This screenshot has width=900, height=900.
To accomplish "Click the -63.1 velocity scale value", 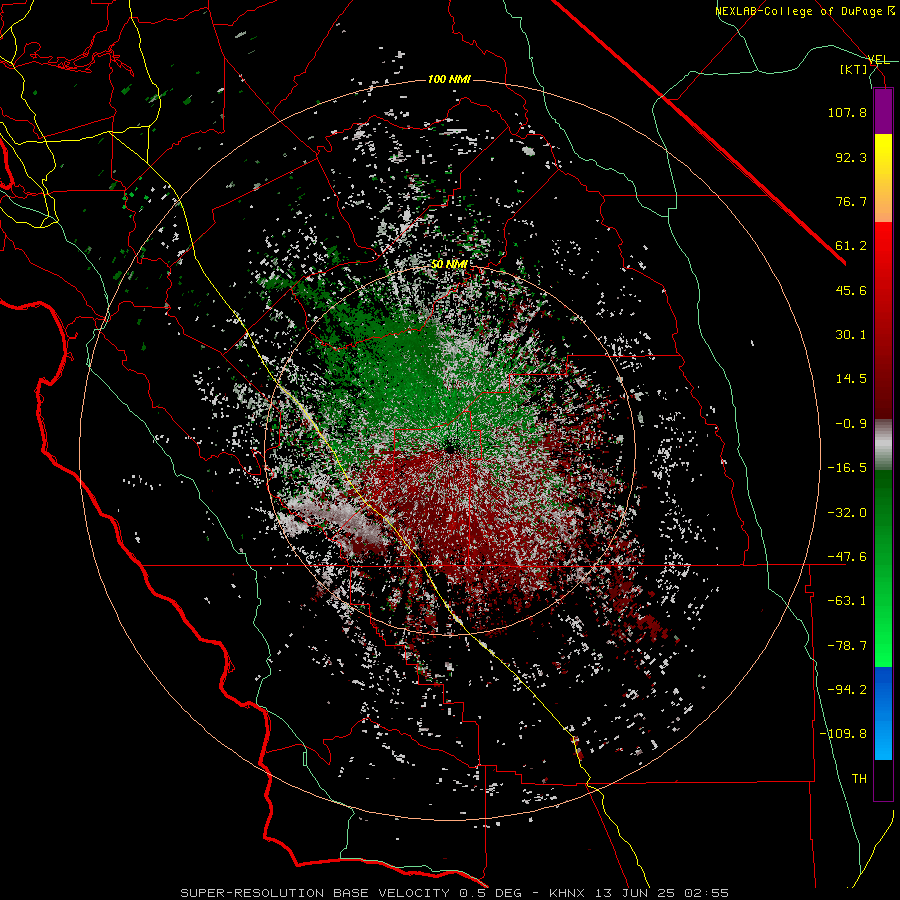I will tap(847, 601).
